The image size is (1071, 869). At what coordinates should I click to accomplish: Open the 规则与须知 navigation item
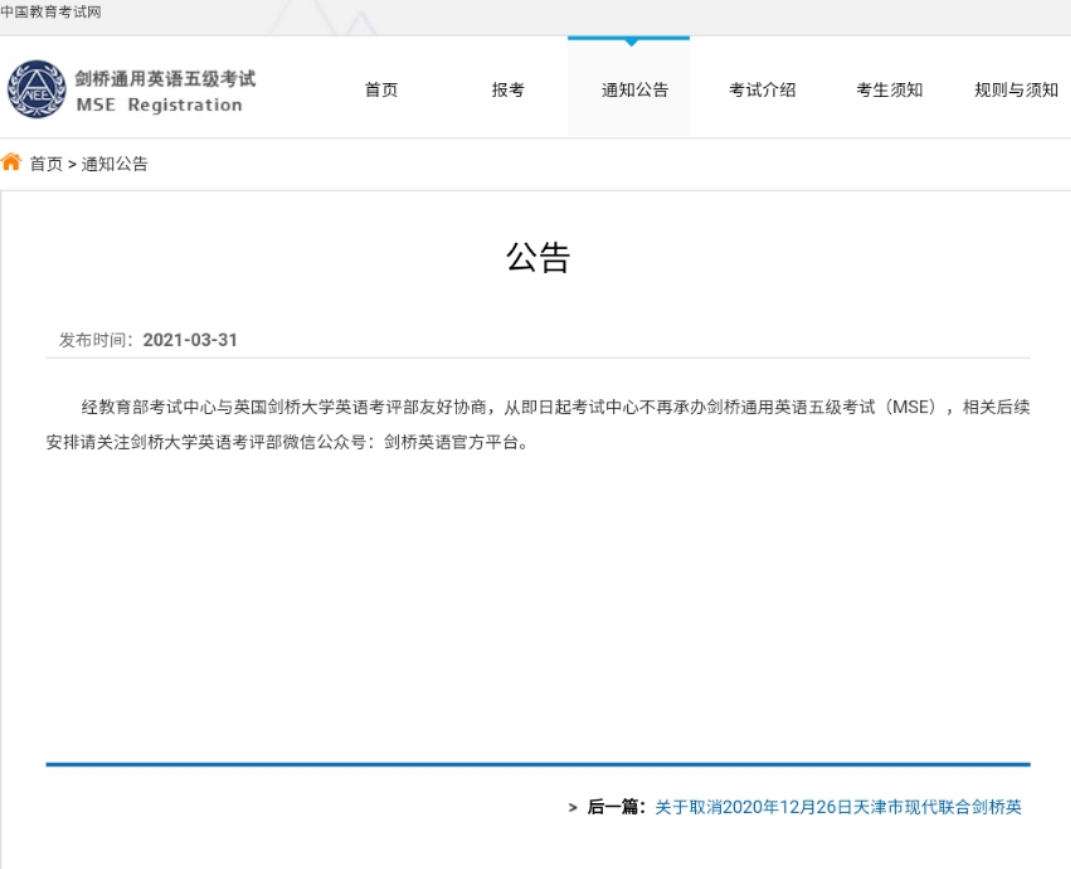[x=1016, y=90]
